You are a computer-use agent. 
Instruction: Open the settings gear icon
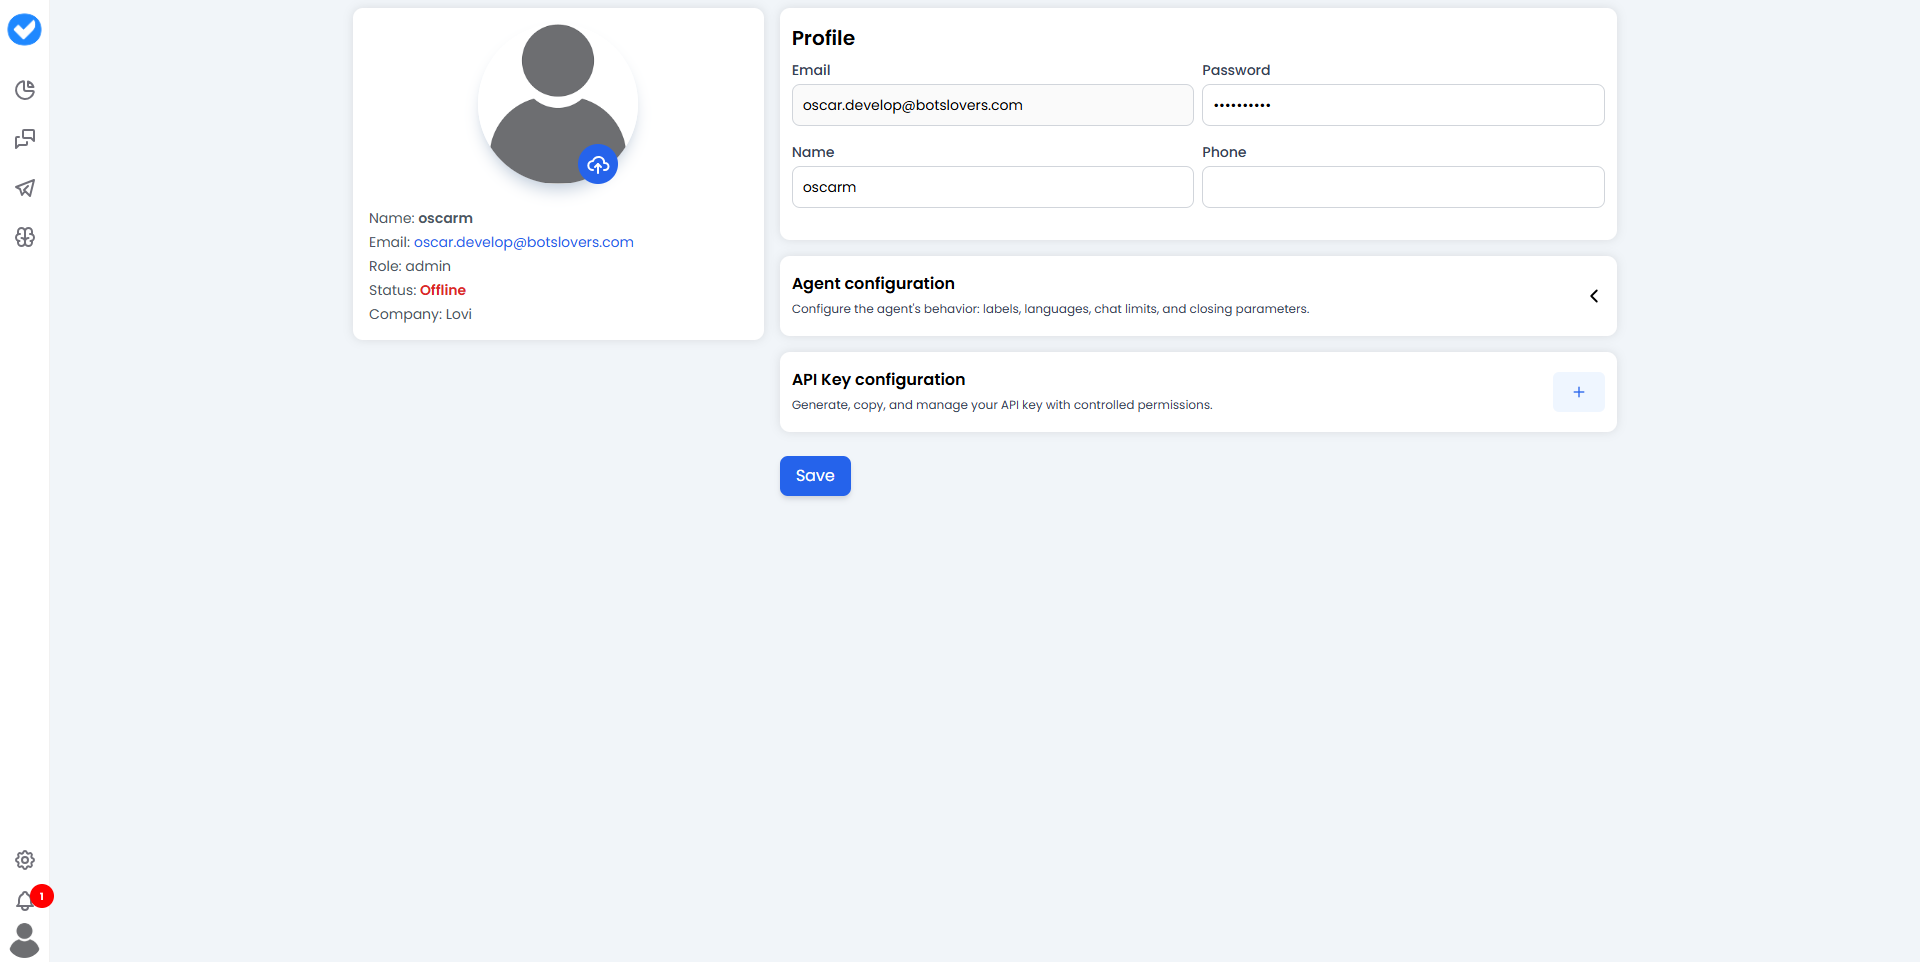click(x=25, y=860)
